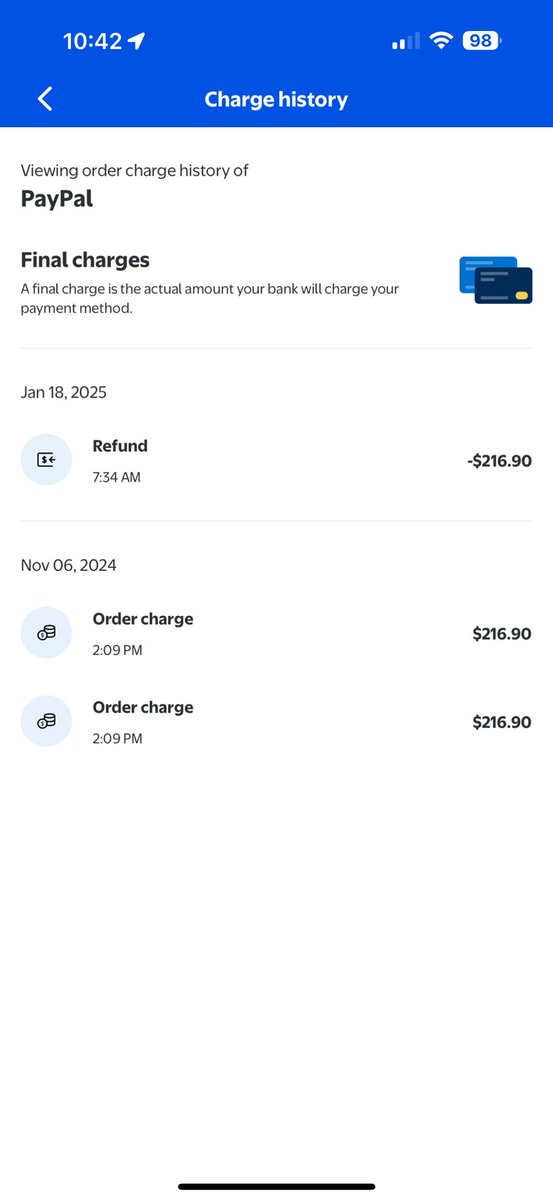
Task: Tap the cellular signal bars icon
Action: tap(406, 42)
